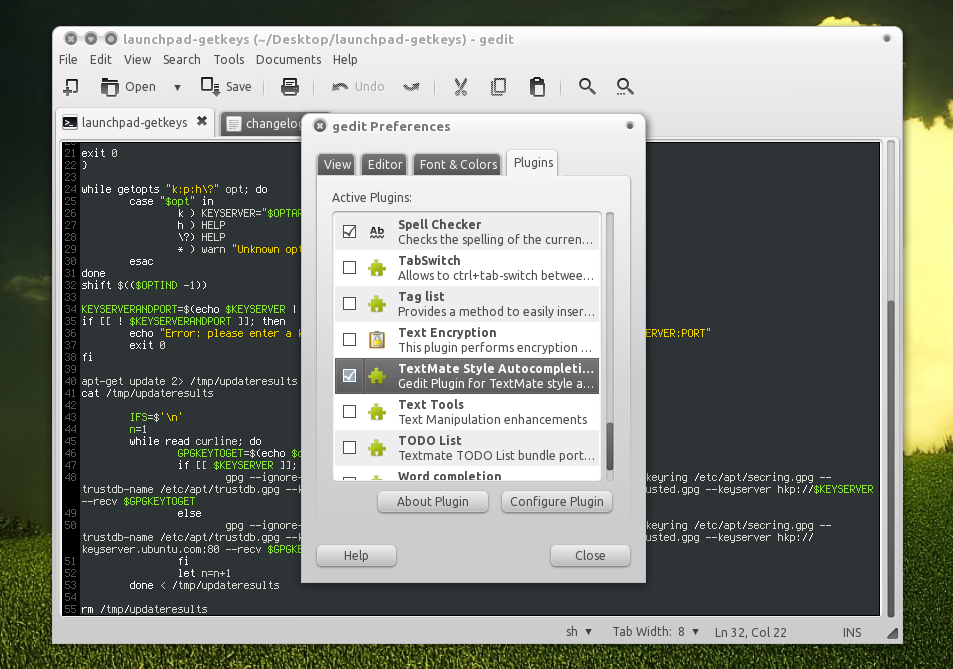
Task: Click the gedit window resize grip icon
Action: pos(892,633)
